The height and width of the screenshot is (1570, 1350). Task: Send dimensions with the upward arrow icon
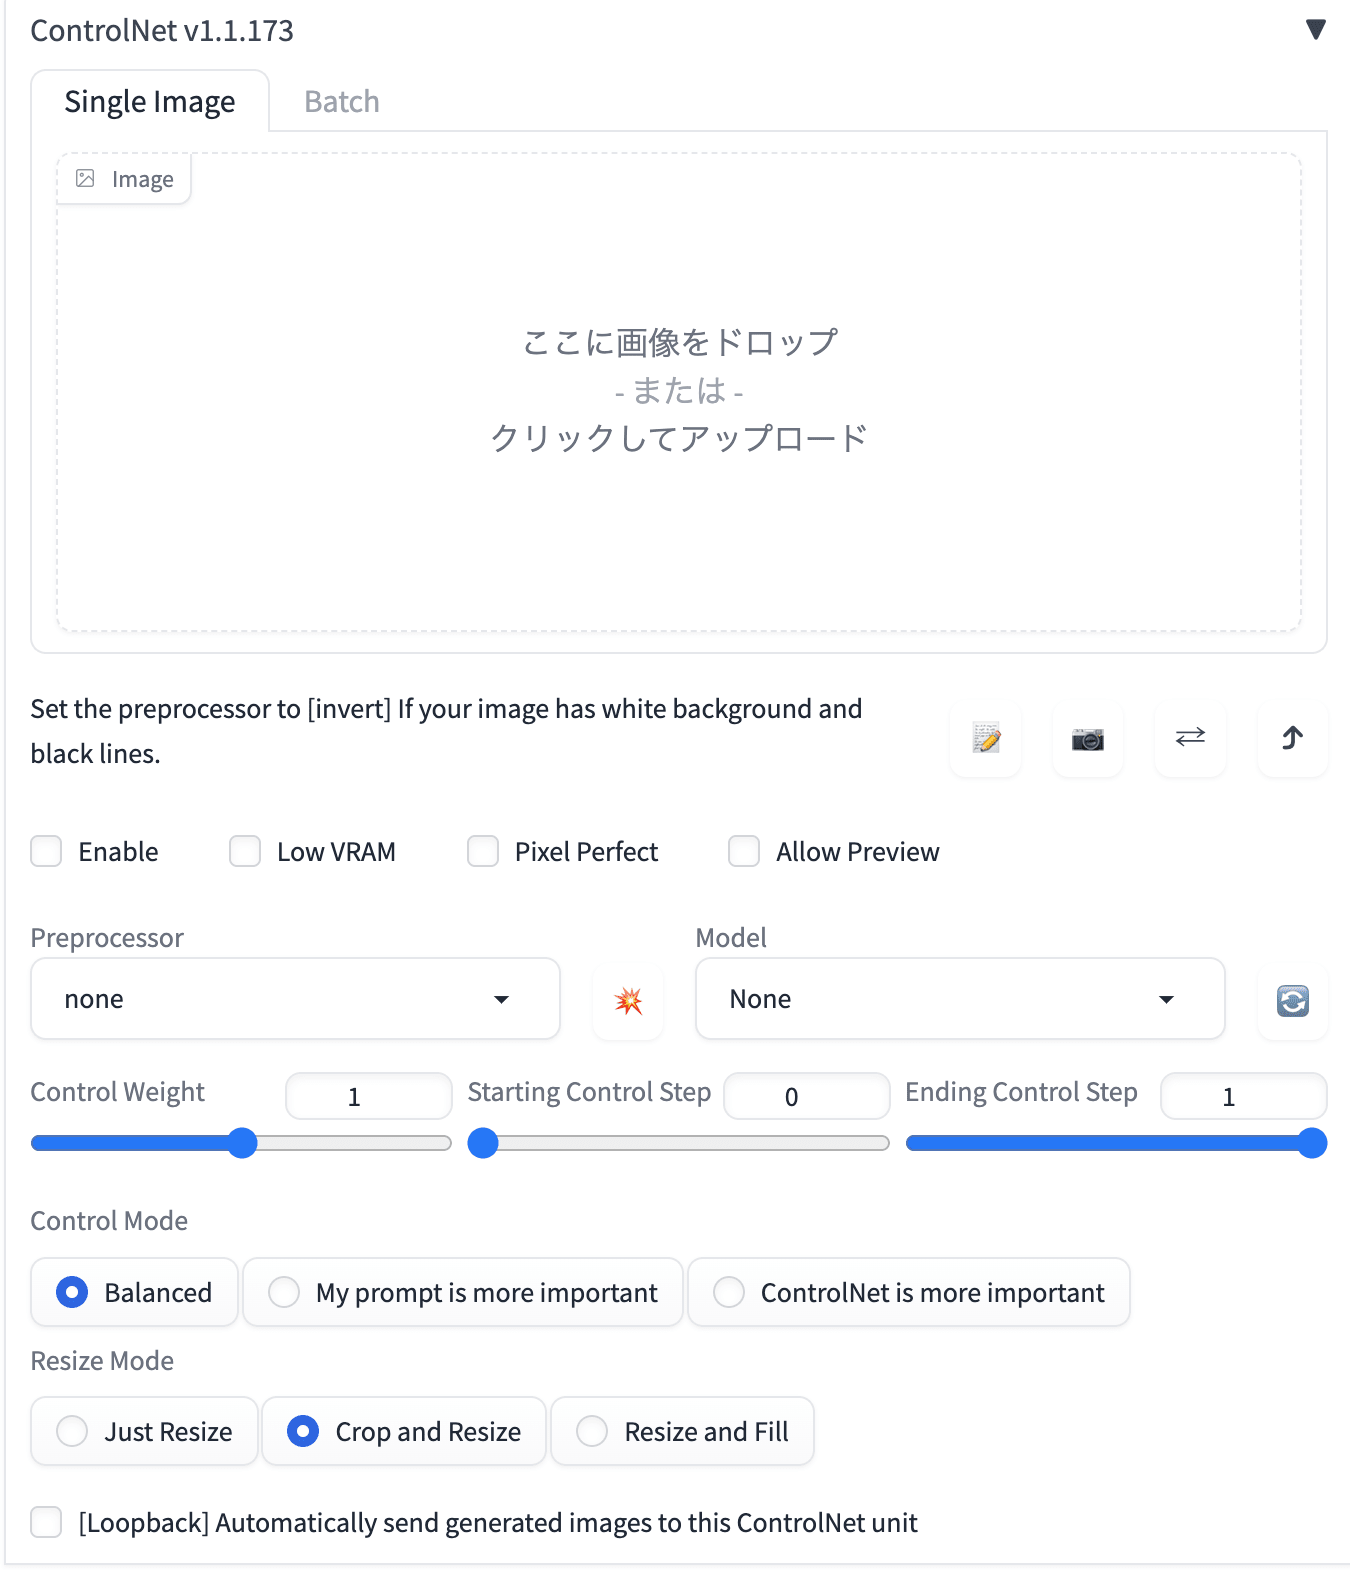click(x=1292, y=738)
